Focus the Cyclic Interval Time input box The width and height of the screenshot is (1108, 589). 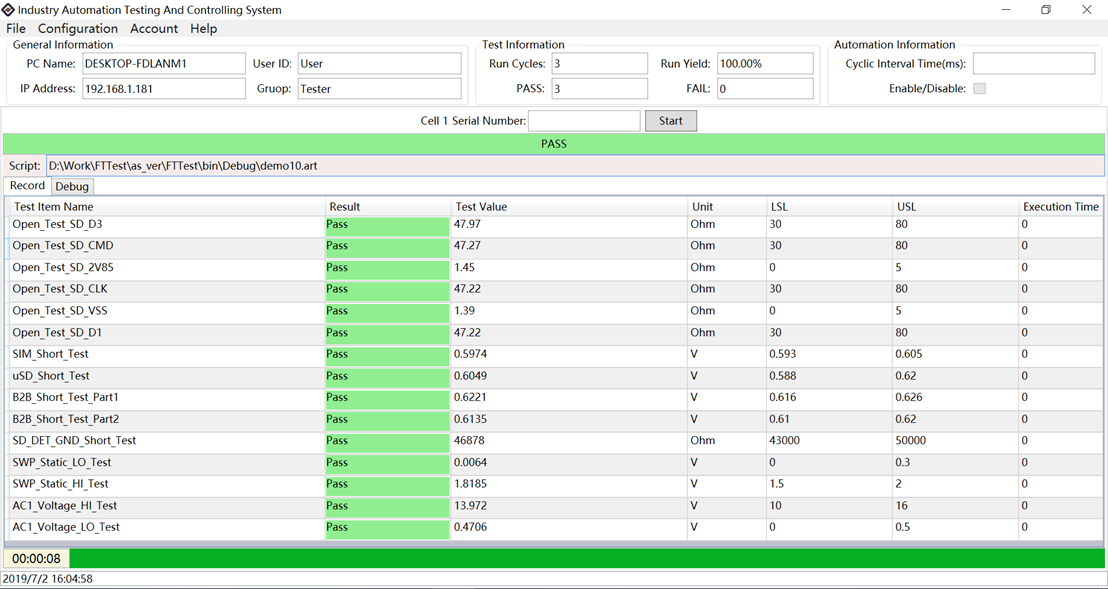(x=1033, y=64)
